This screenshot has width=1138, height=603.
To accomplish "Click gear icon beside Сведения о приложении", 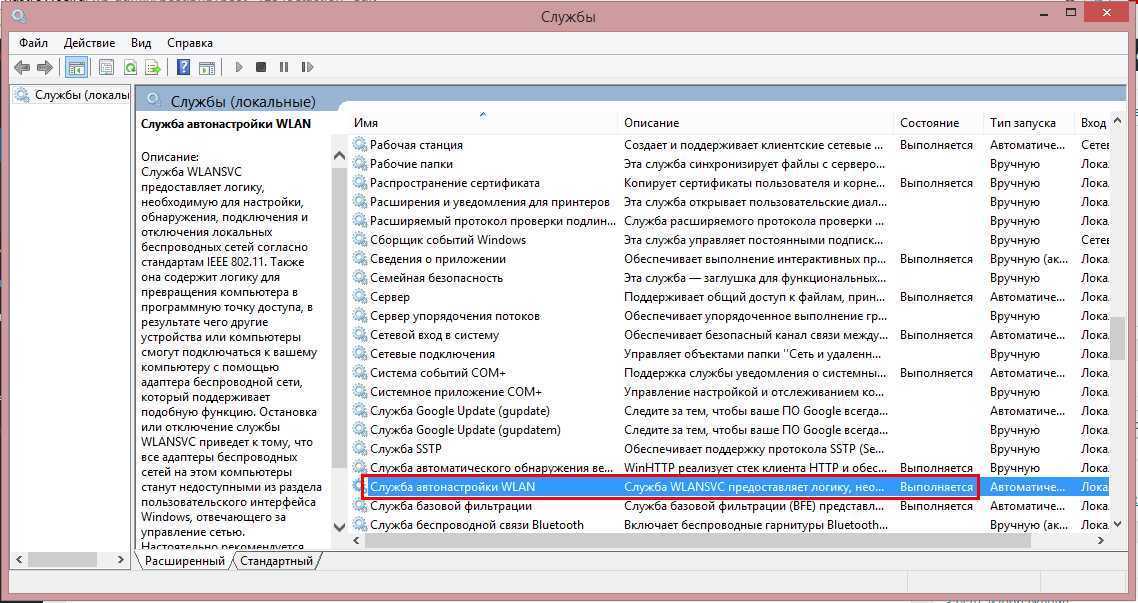I will [x=360, y=258].
